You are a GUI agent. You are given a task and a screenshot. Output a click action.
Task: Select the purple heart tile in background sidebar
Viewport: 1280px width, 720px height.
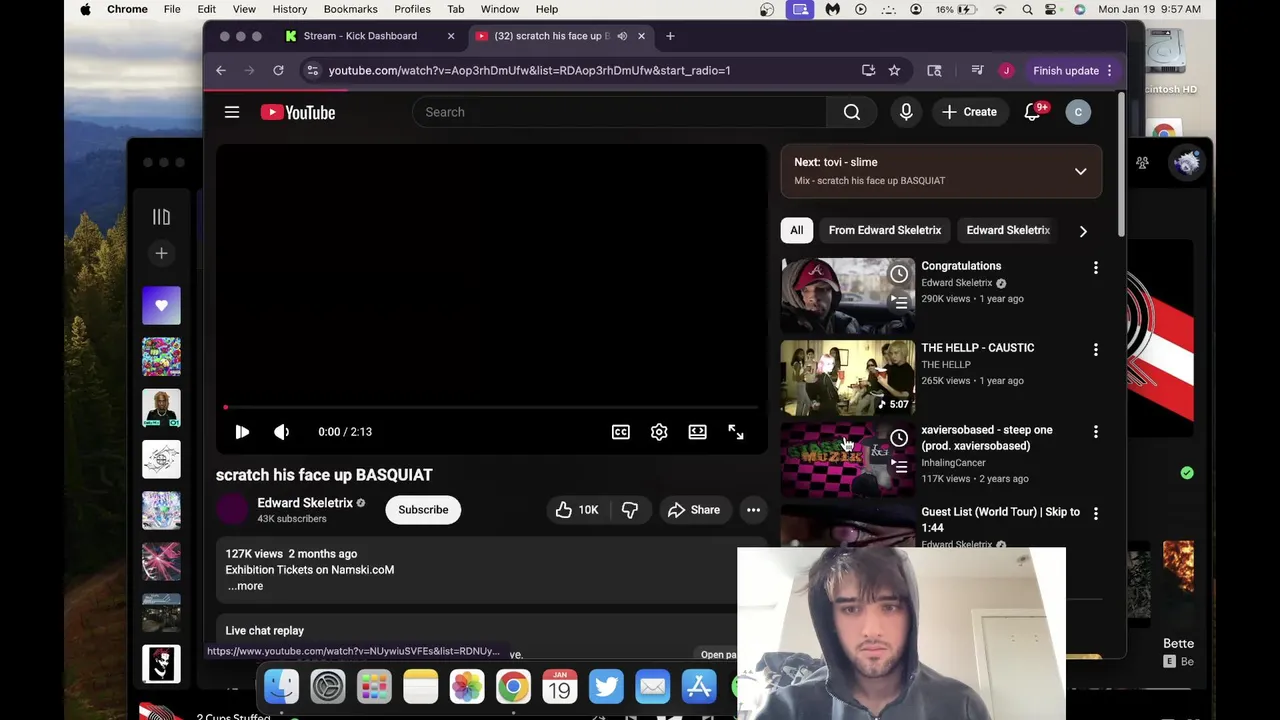coord(161,305)
